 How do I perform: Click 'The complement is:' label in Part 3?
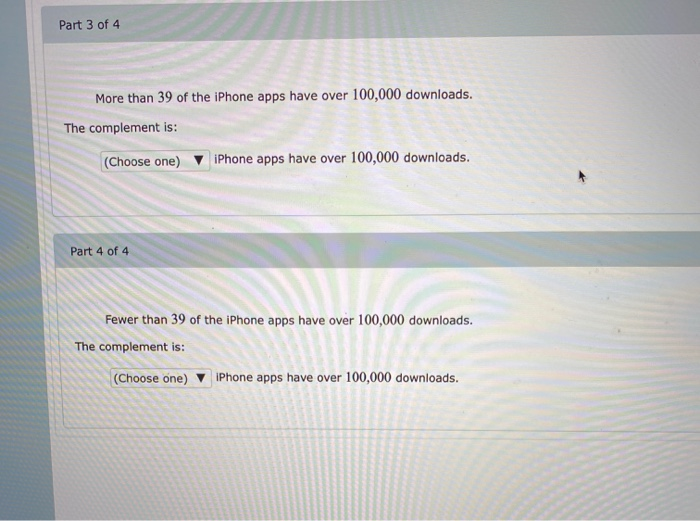[121, 128]
